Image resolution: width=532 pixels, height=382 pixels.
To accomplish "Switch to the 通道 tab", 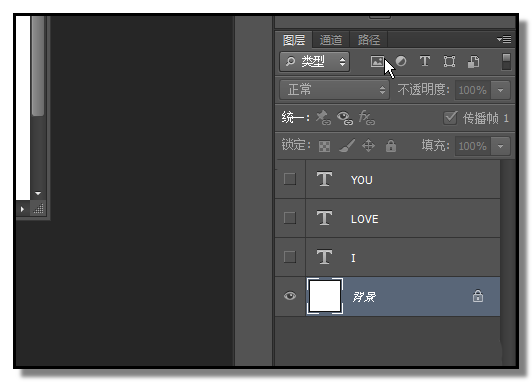I will [x=331, y=40].
